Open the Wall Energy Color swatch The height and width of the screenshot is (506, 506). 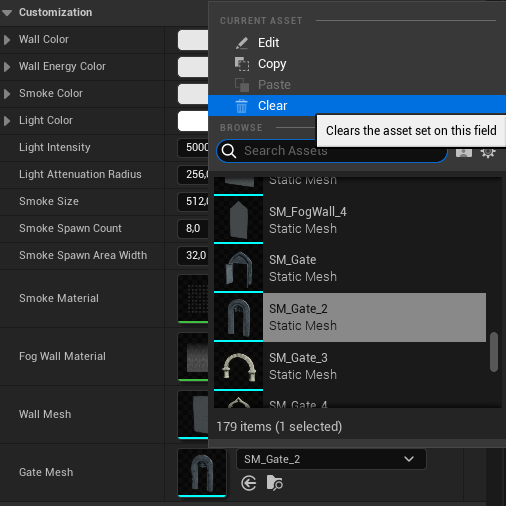tap(193, 67)
